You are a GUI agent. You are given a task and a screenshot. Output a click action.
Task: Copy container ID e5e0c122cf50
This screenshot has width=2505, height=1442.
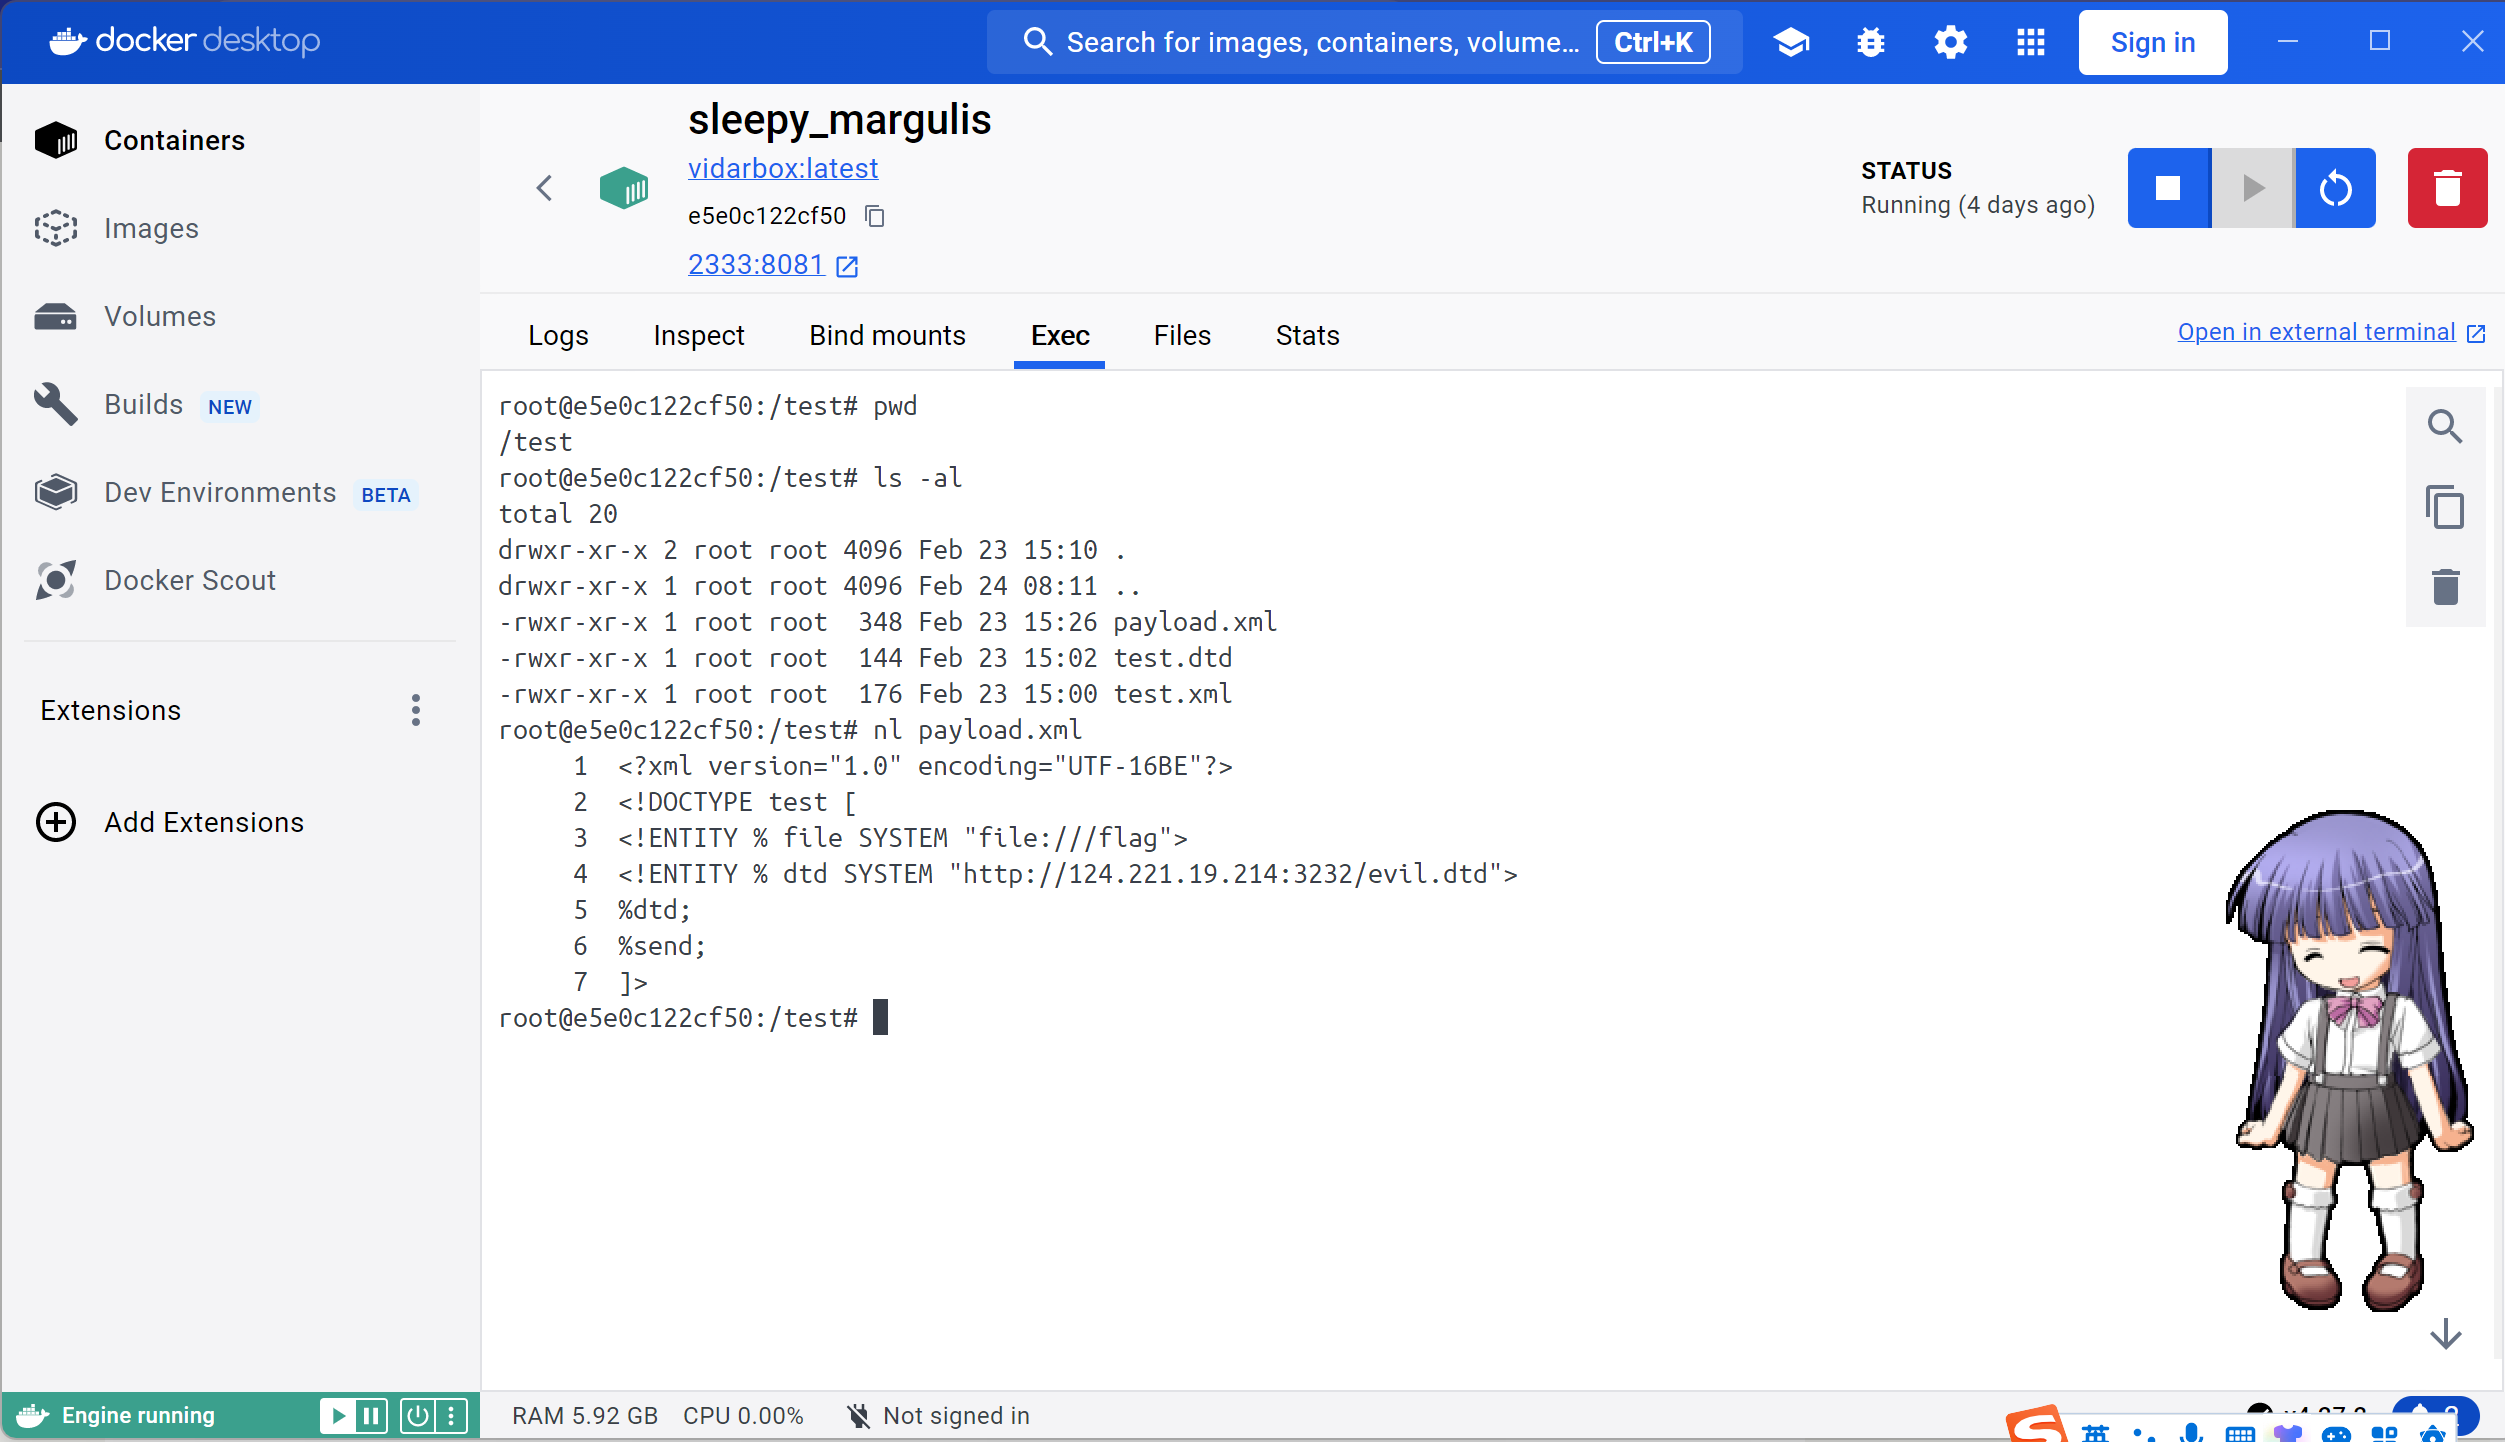click(875, 216)
